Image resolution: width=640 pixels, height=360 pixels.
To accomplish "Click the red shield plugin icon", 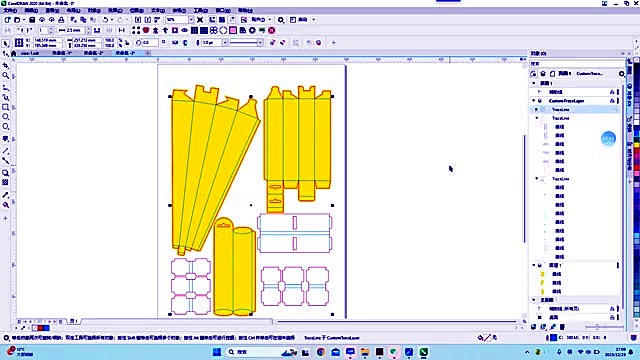I will click(x=146, y=30).
